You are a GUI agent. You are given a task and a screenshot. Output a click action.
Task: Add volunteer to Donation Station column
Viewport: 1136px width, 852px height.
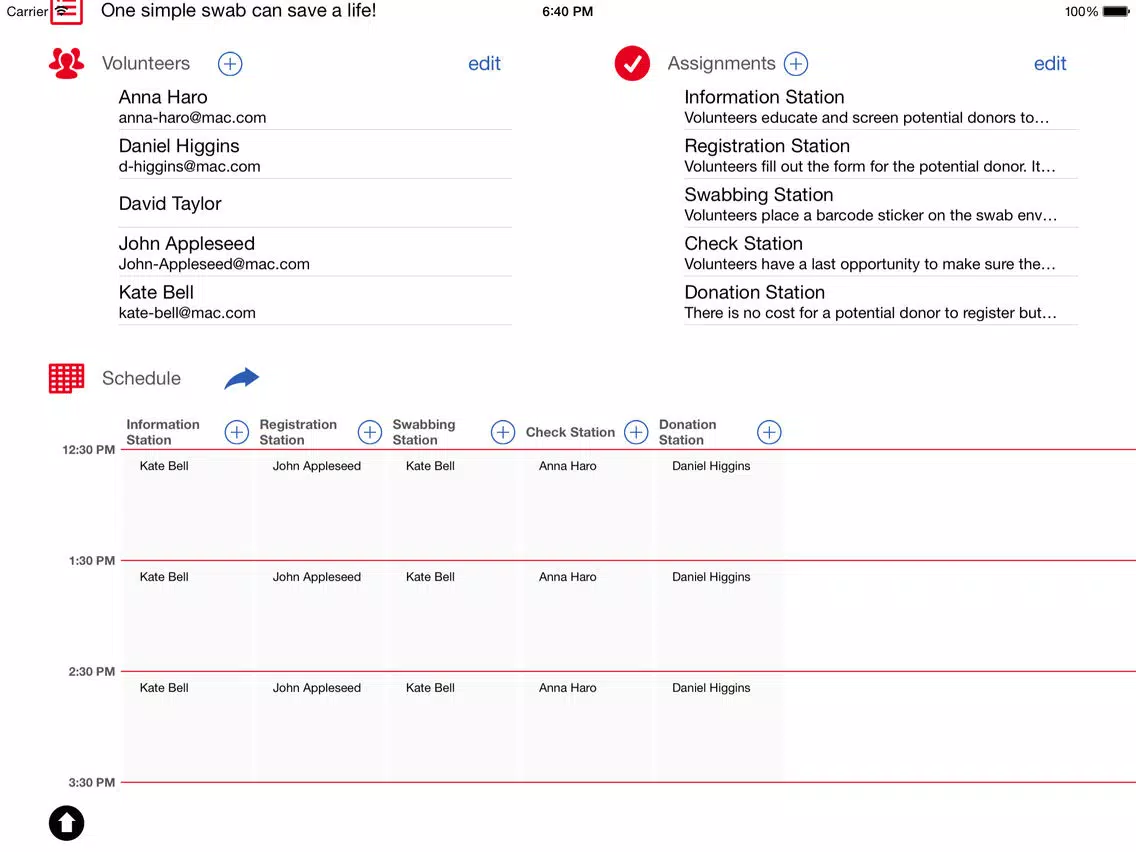[769, 432]
